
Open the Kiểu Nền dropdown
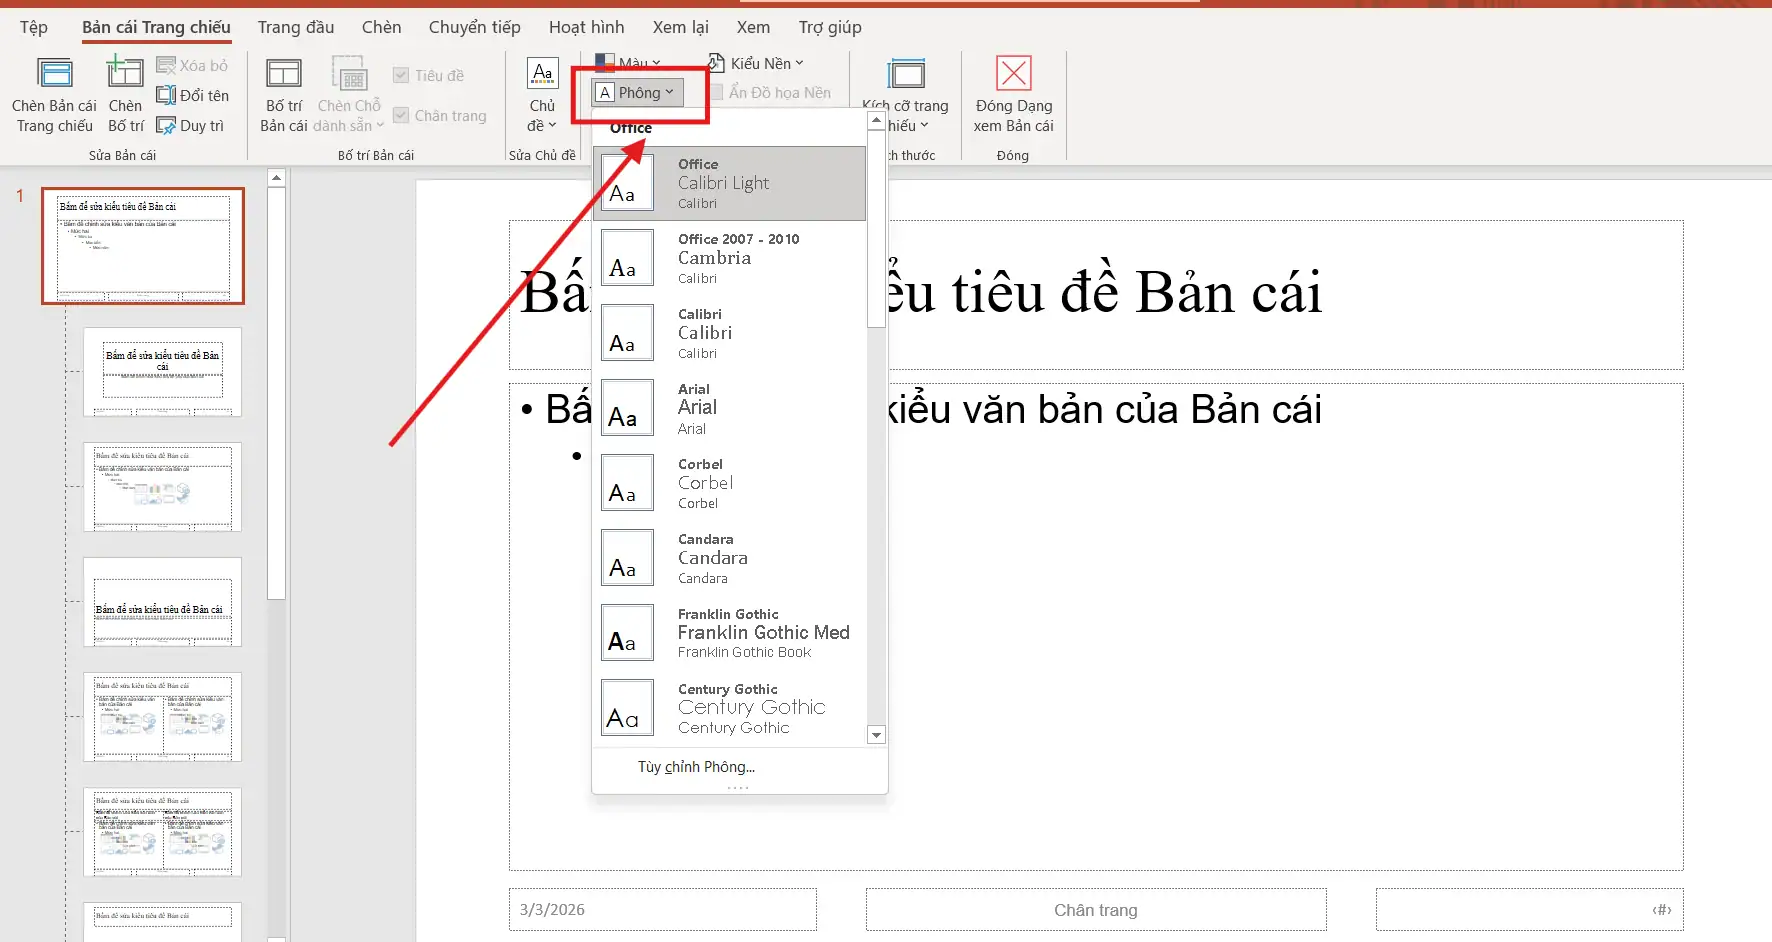755,62
